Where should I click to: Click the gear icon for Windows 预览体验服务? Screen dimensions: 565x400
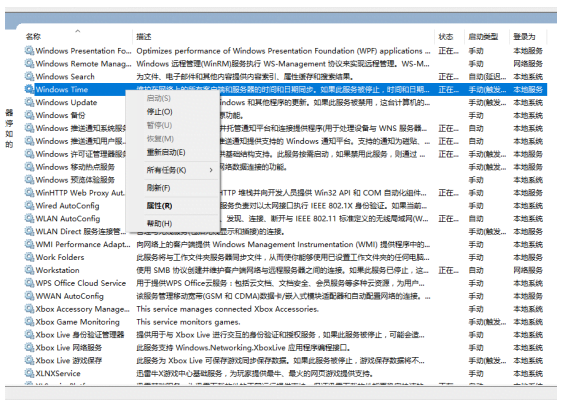(29, 179)
